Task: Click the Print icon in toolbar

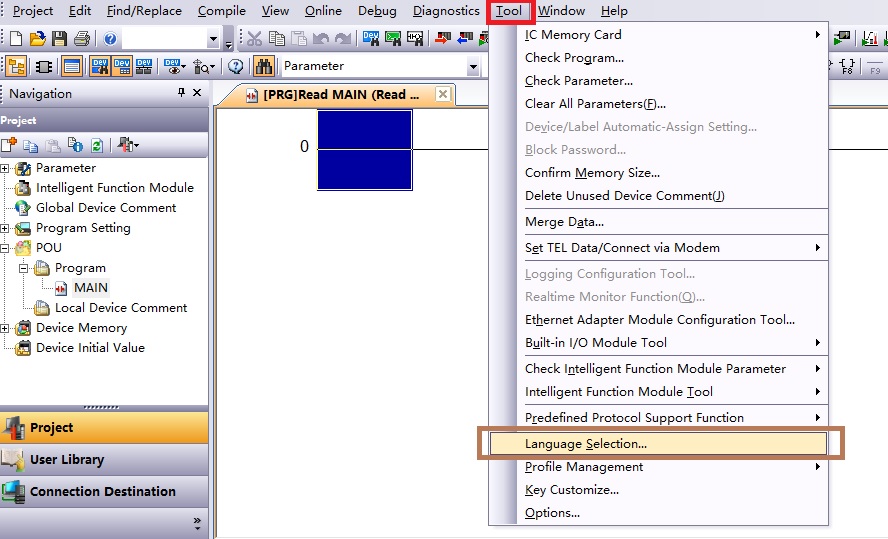Action: tap(81, 39)
